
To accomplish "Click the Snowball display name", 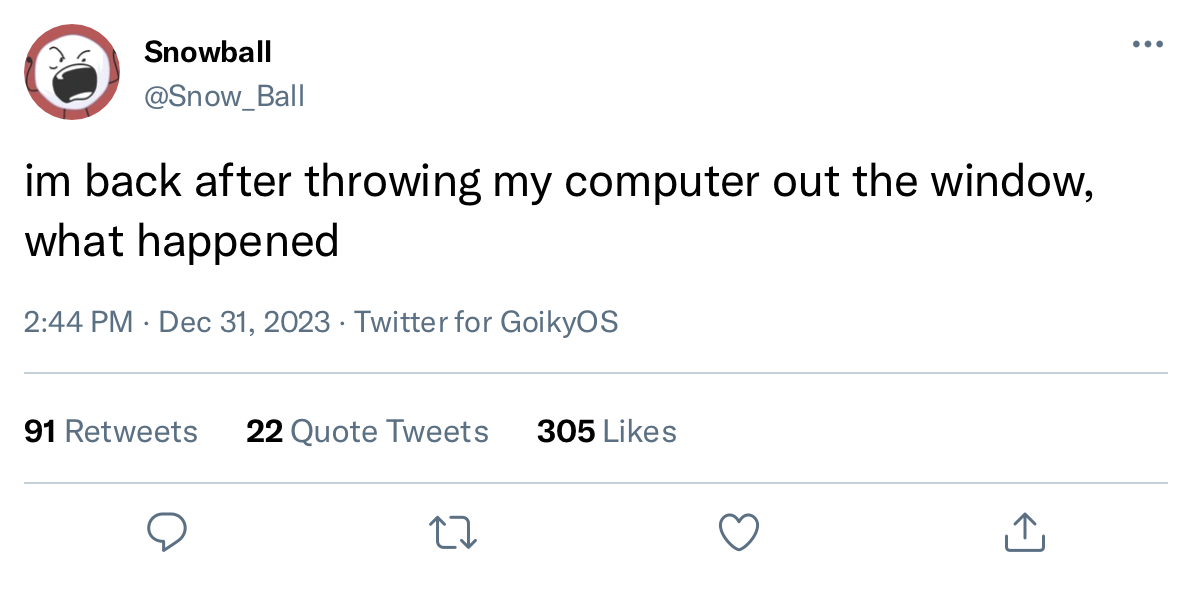I will [x=208, y=51].
